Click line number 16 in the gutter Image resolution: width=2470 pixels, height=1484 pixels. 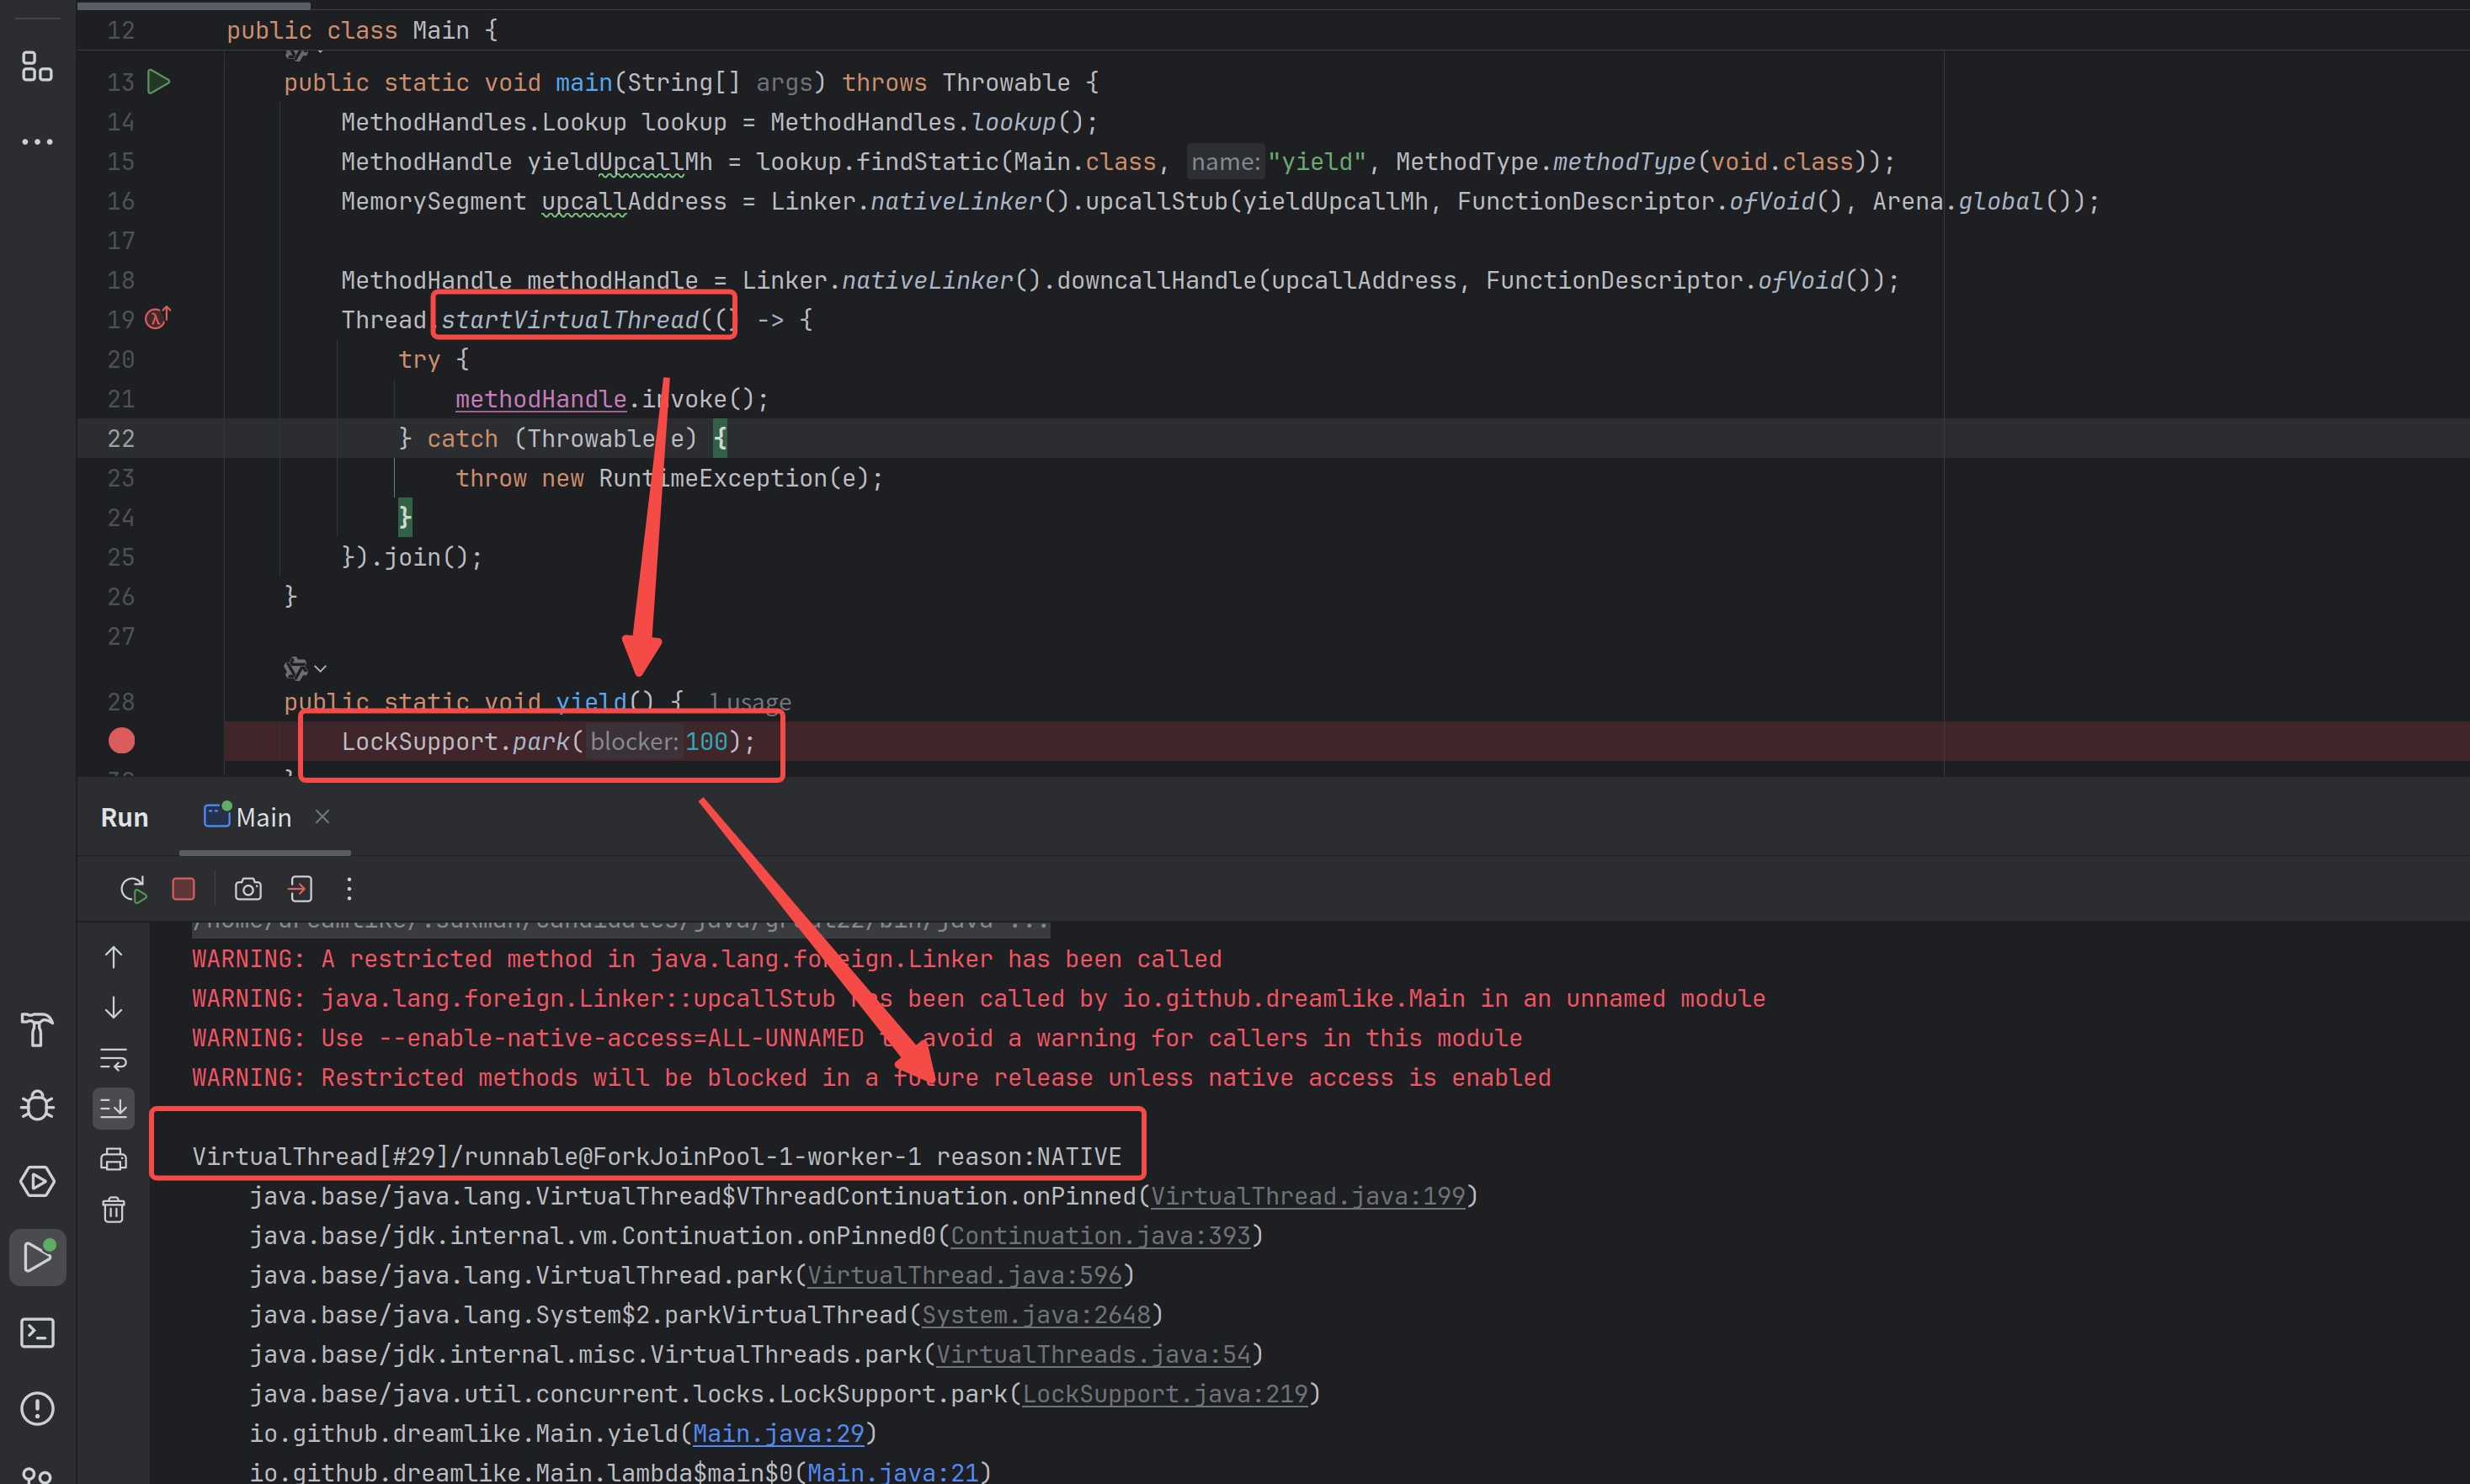click(121, 201)
